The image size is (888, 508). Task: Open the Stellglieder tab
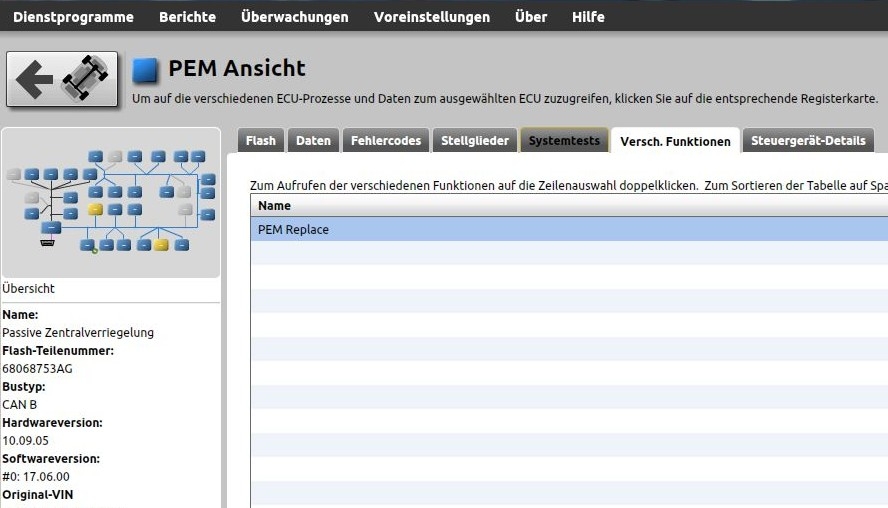[x=475, y=140]
